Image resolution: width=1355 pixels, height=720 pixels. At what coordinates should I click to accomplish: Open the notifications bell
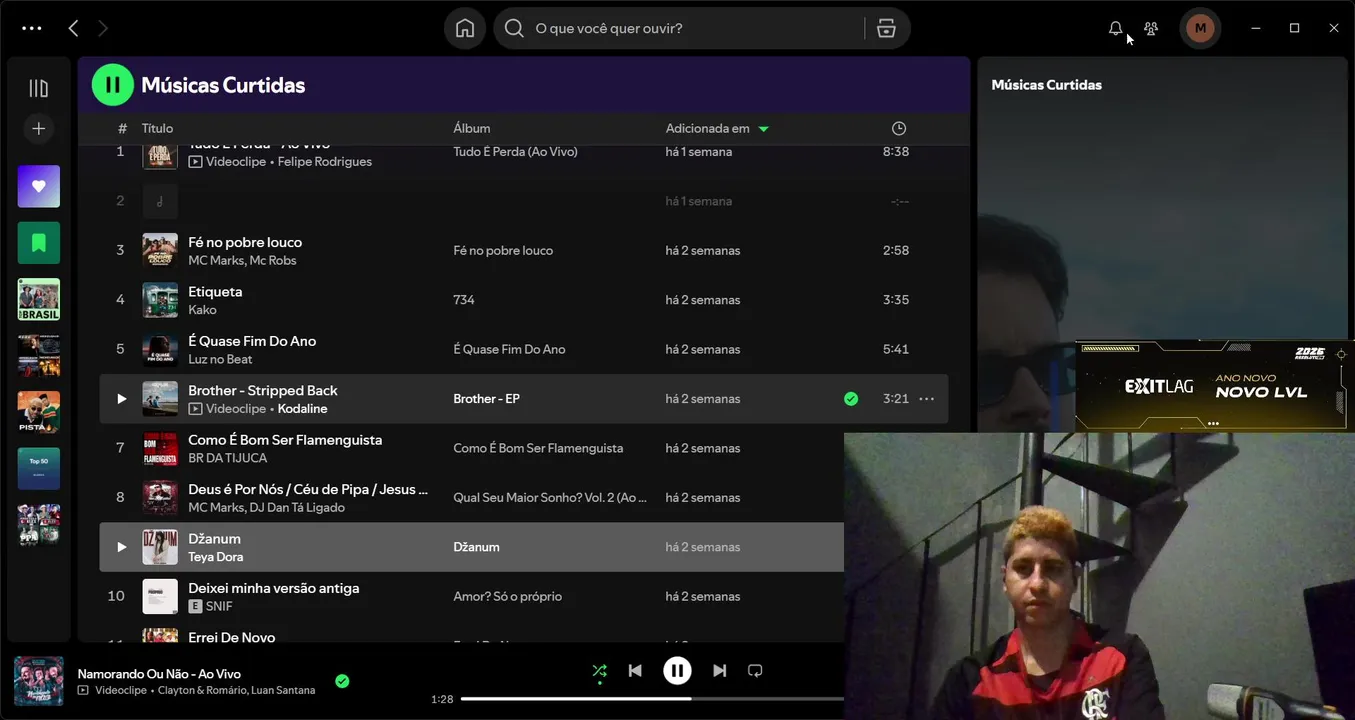[x=1116, y=28]
